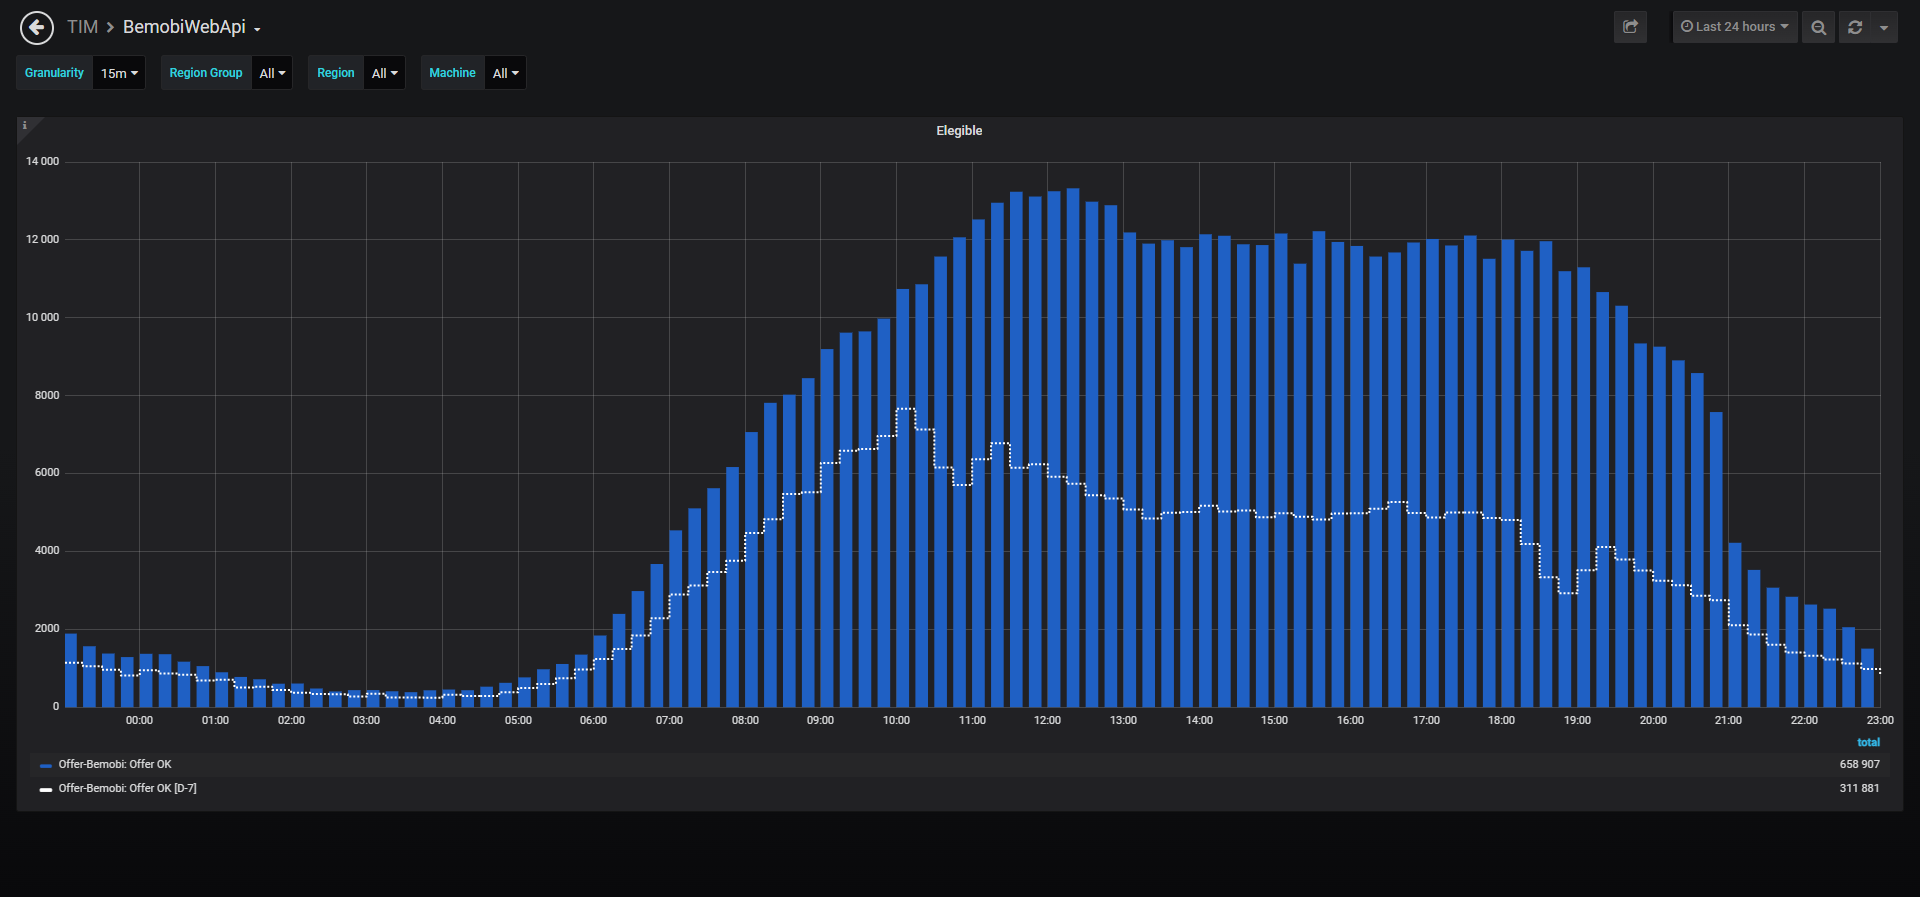This screenshot has height=897, width=1920.
Task: Click the 311 881 total value
Action: coord(1859,788)
